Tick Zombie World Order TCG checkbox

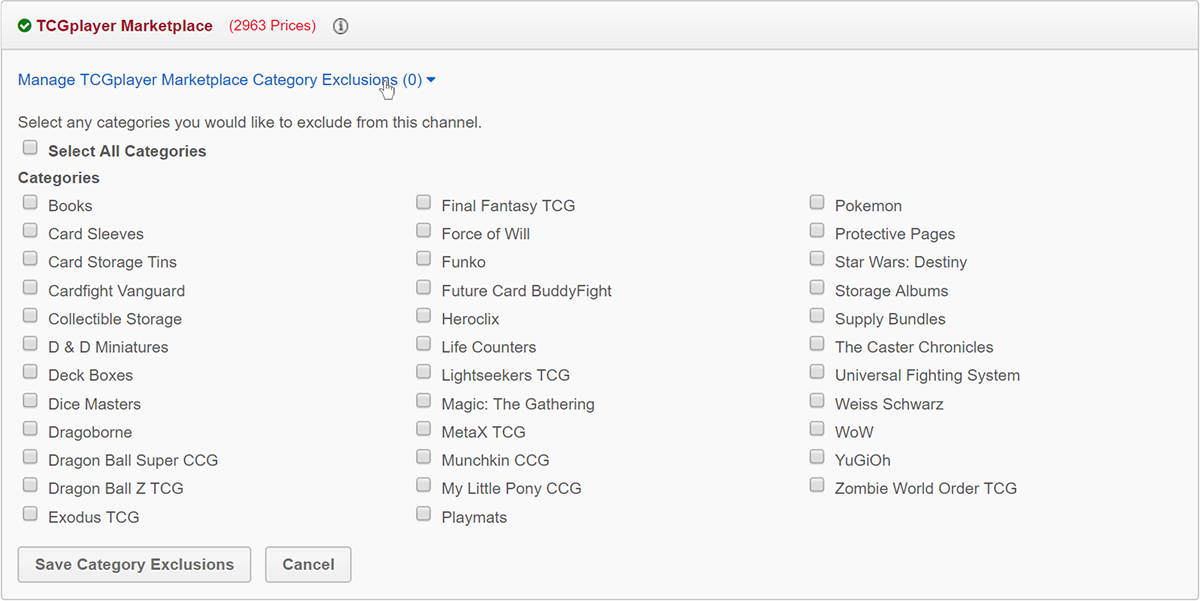point(817,485)
